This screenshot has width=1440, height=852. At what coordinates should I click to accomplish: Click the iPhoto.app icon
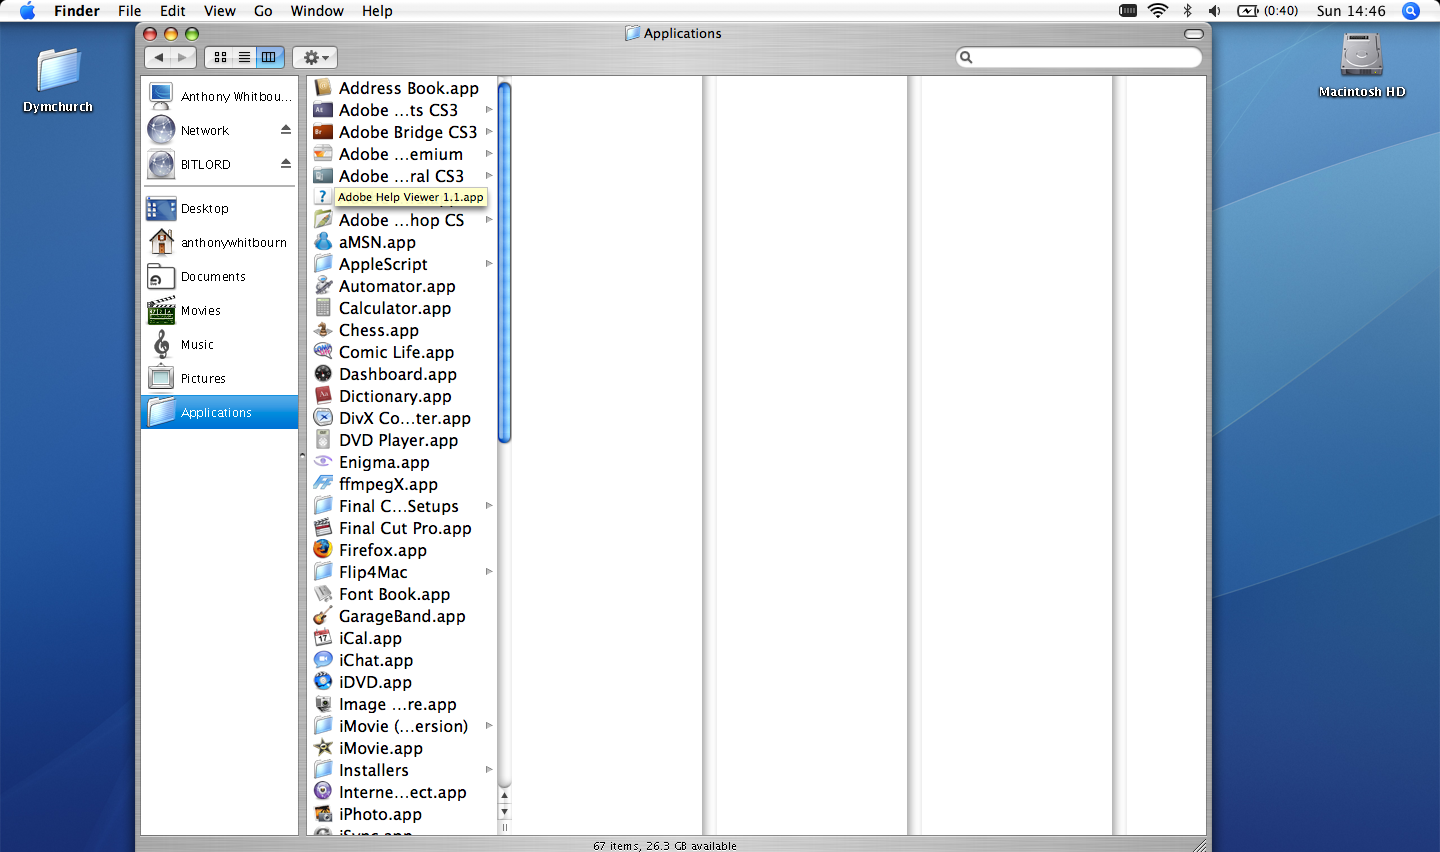pyautogui.click(x=323, y=814)
